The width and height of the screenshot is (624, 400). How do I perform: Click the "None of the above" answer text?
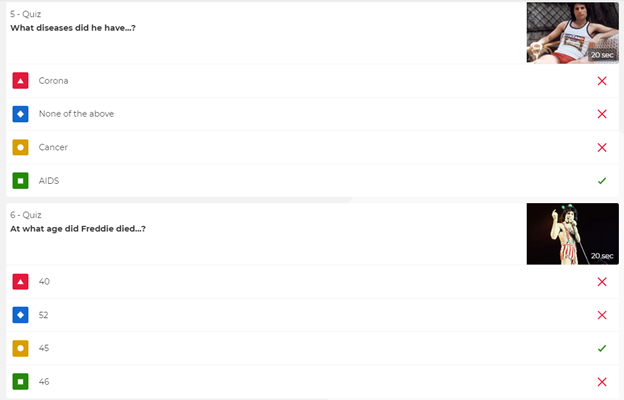(76, 114)
